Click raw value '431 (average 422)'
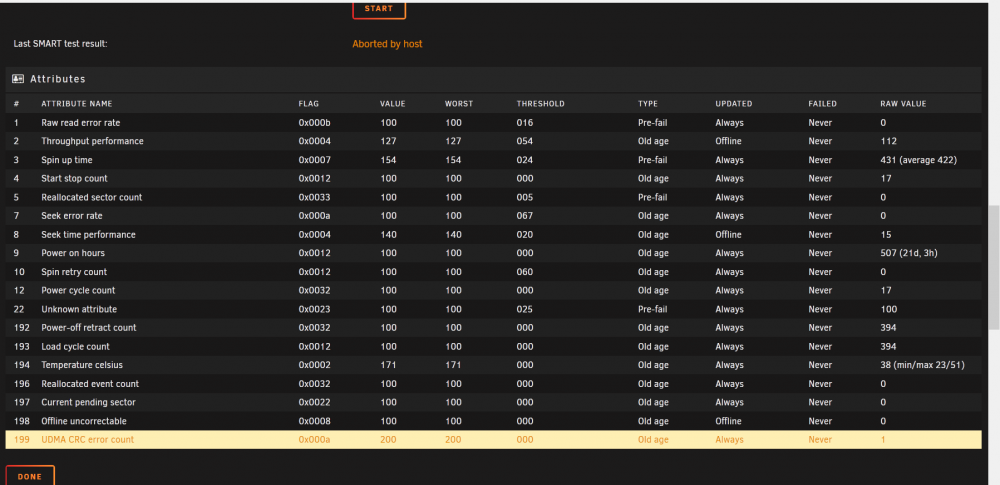 click(x=918, y=160)
